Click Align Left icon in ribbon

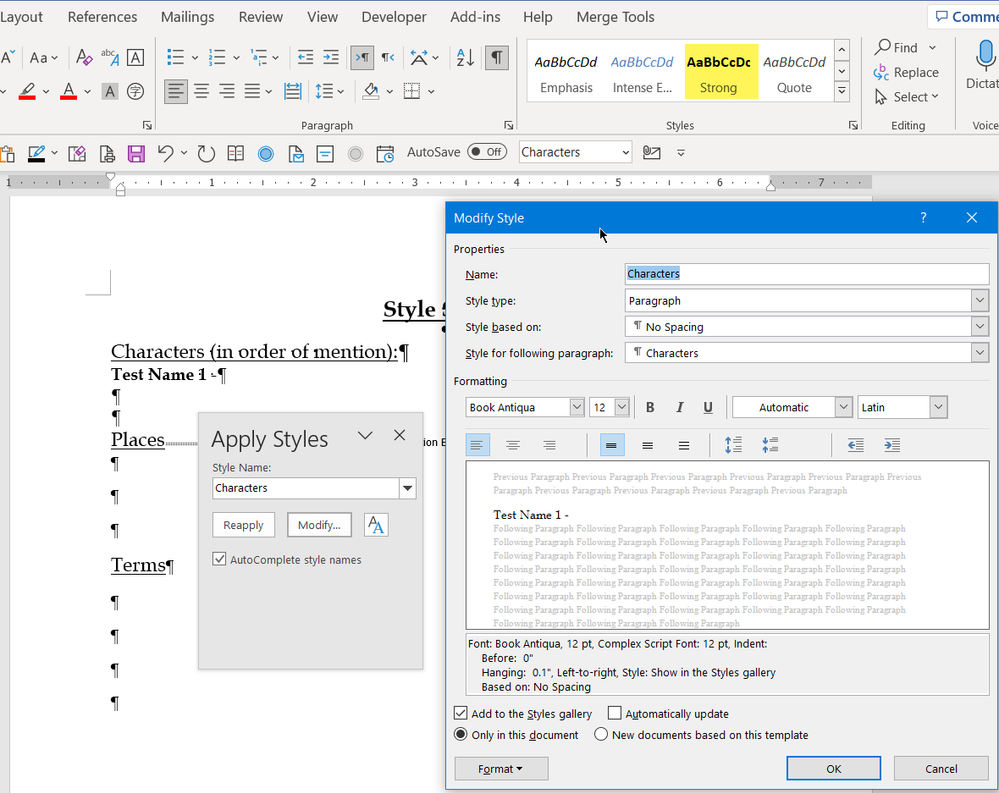(176, 91)
